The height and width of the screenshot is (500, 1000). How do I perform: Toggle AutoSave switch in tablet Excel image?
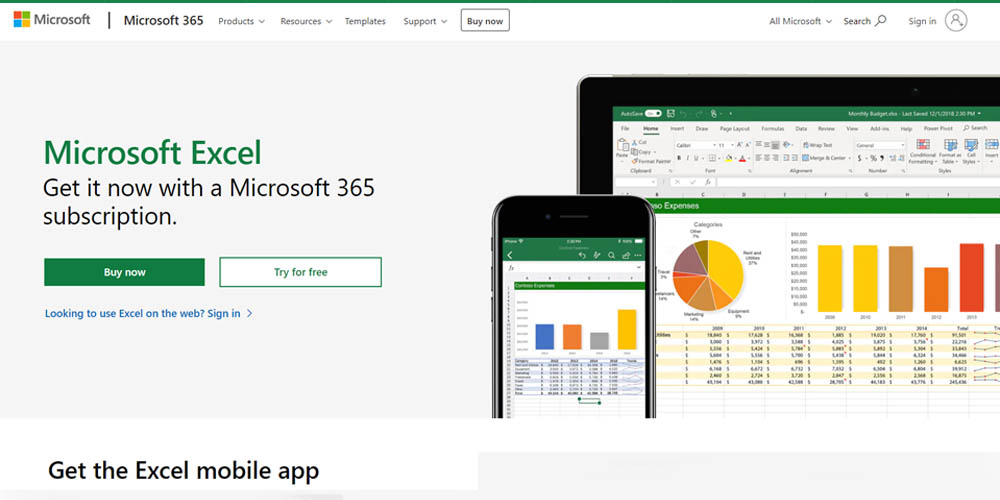(653, 113)
